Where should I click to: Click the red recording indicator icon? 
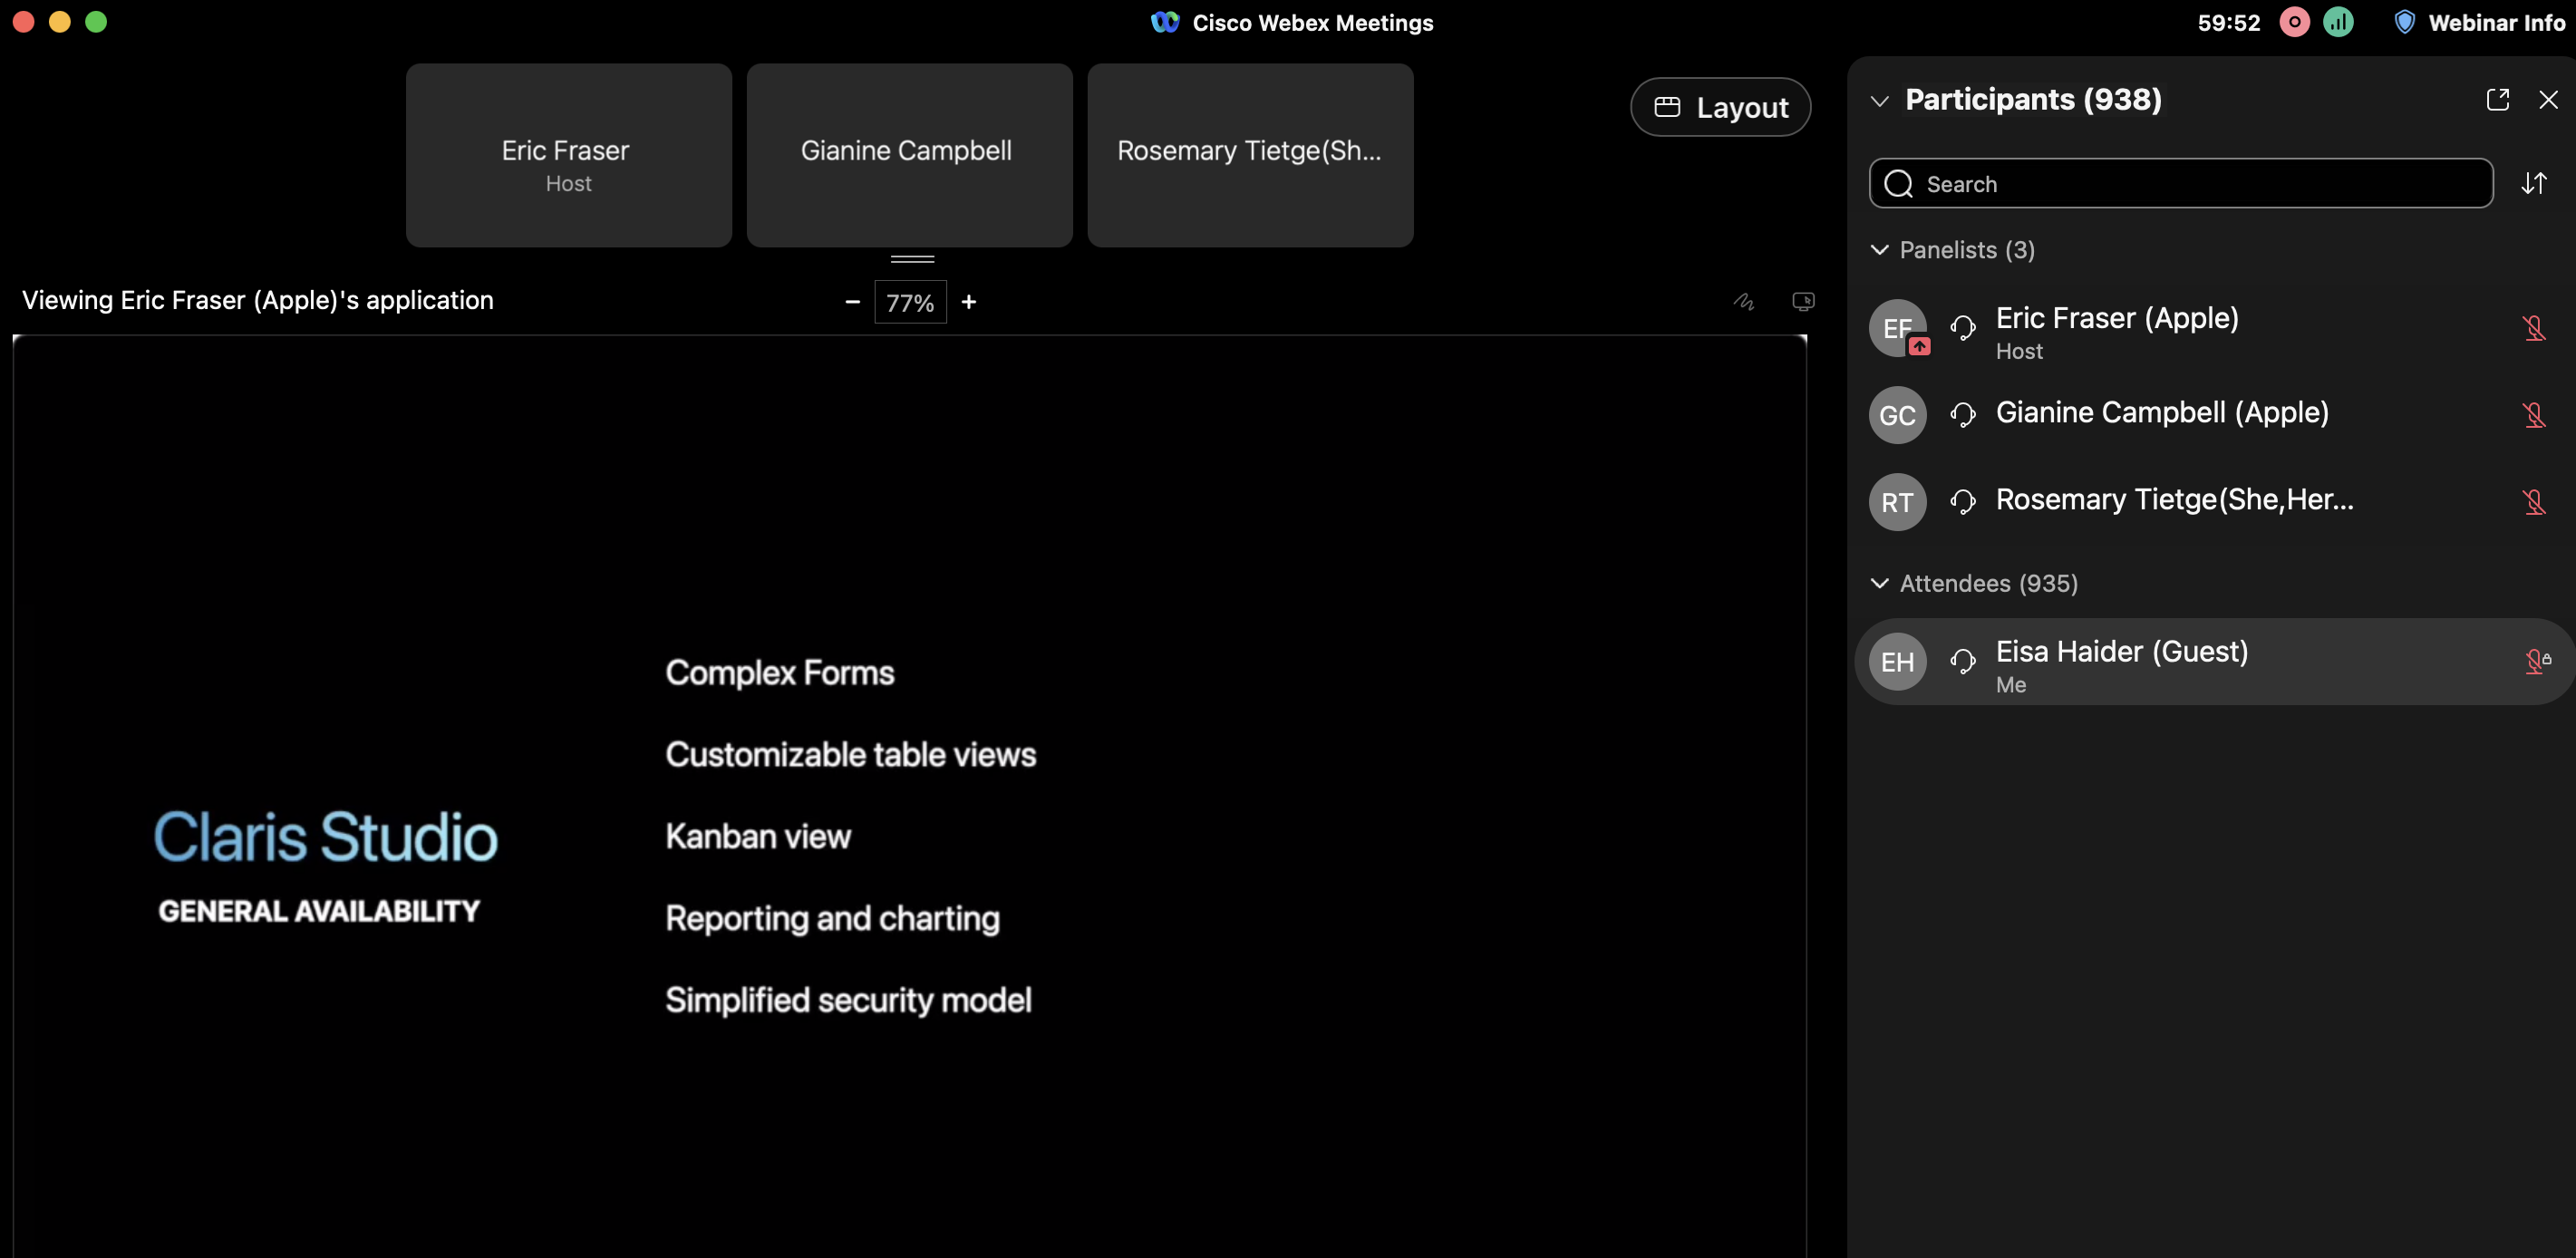(x=2294, y=22)
